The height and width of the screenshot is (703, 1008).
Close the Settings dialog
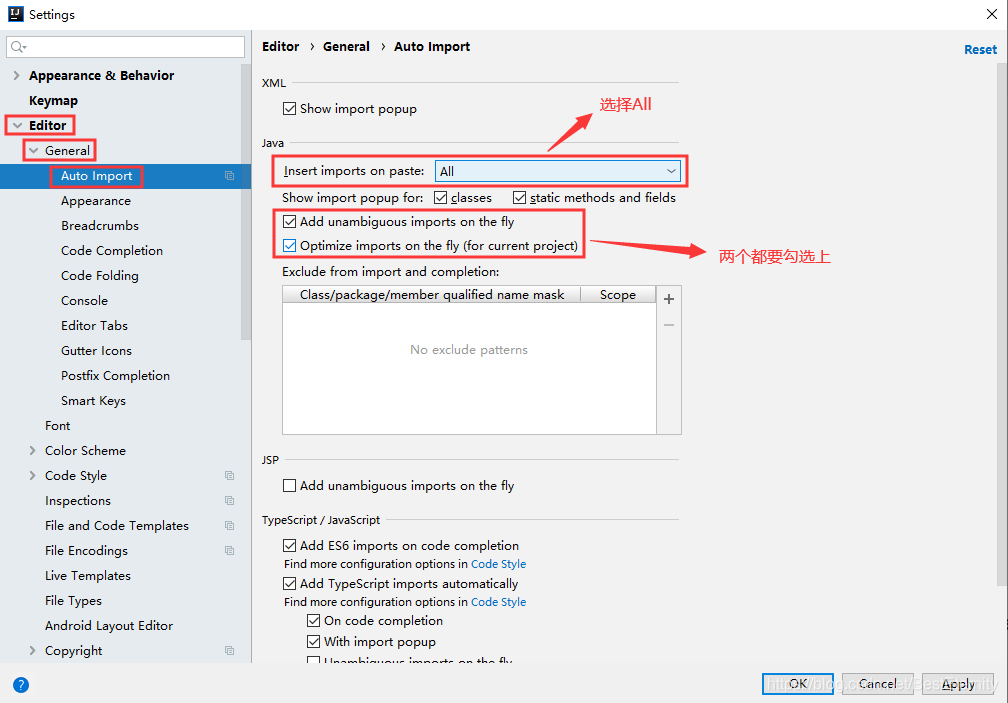992,14
